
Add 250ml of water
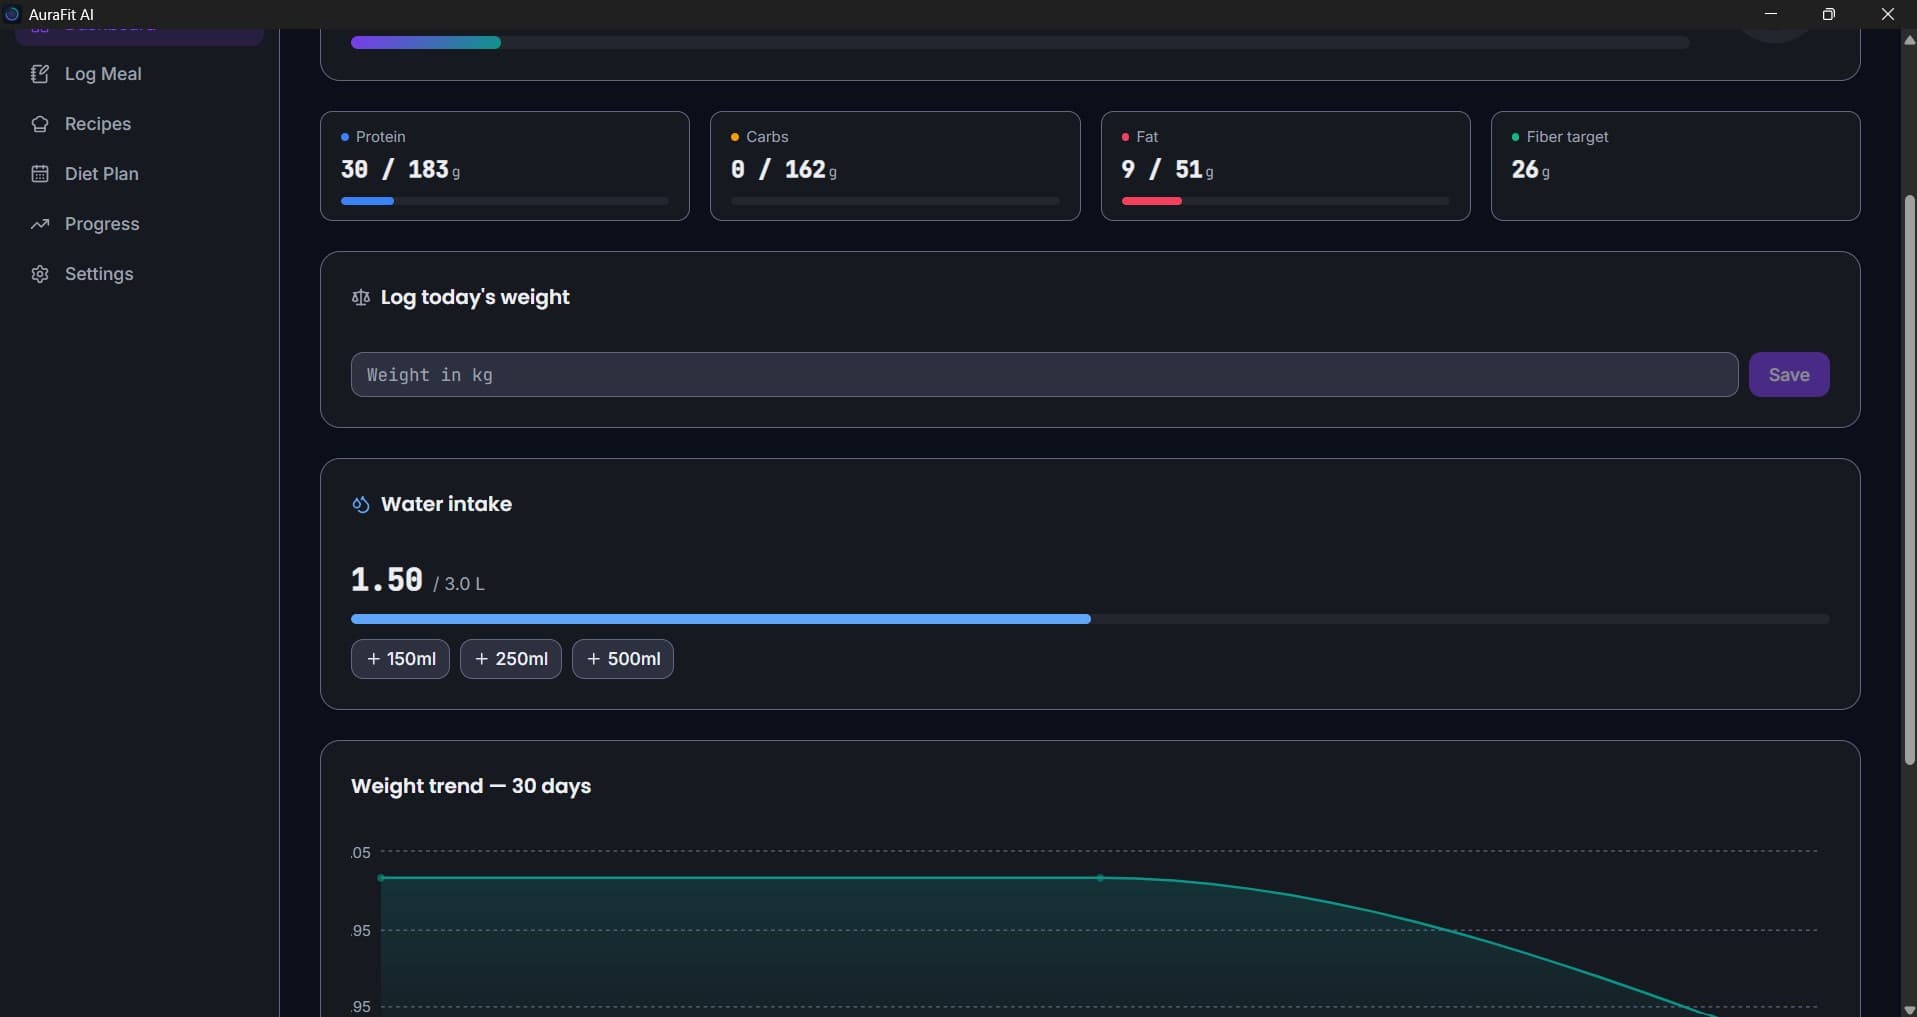point(511,659)
